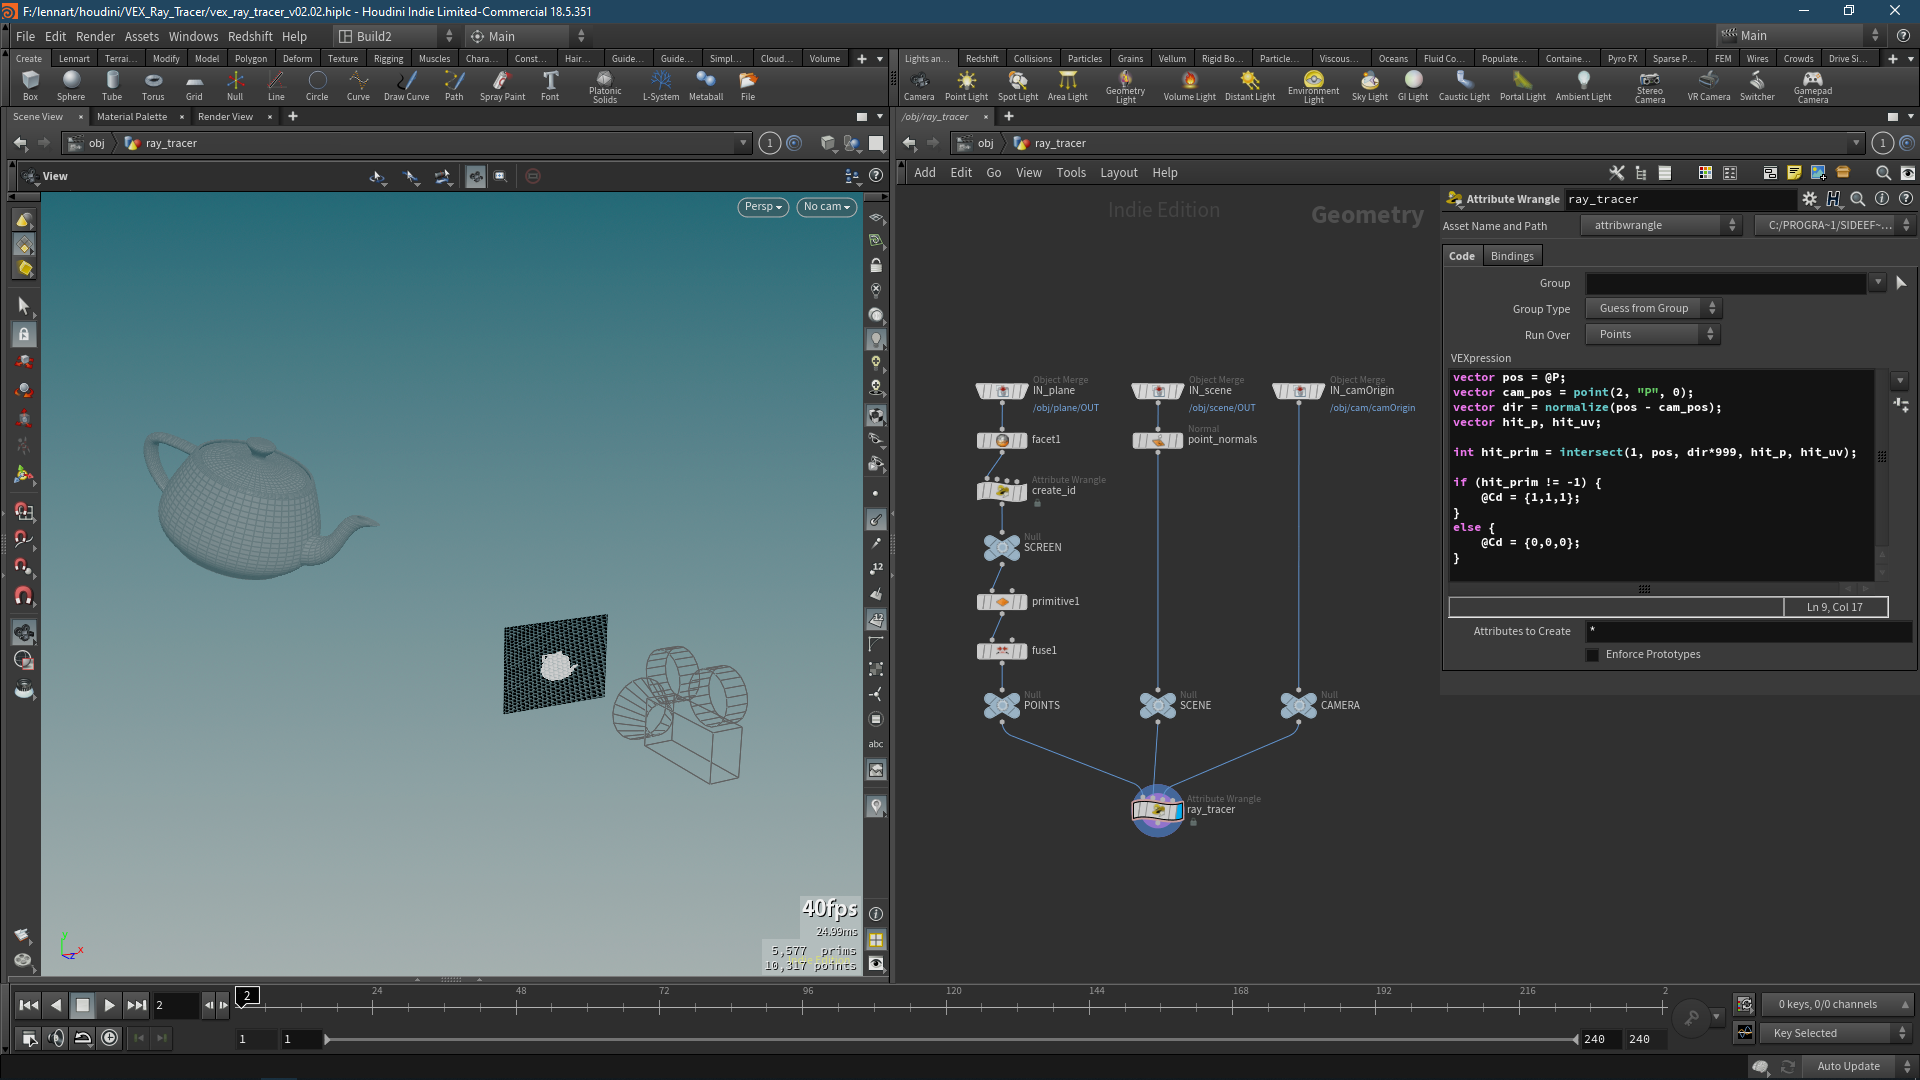Viewport: 1920px width, 1080px height.
Task: Create a Point Light from shelf
Action: [x=966, y=85]
